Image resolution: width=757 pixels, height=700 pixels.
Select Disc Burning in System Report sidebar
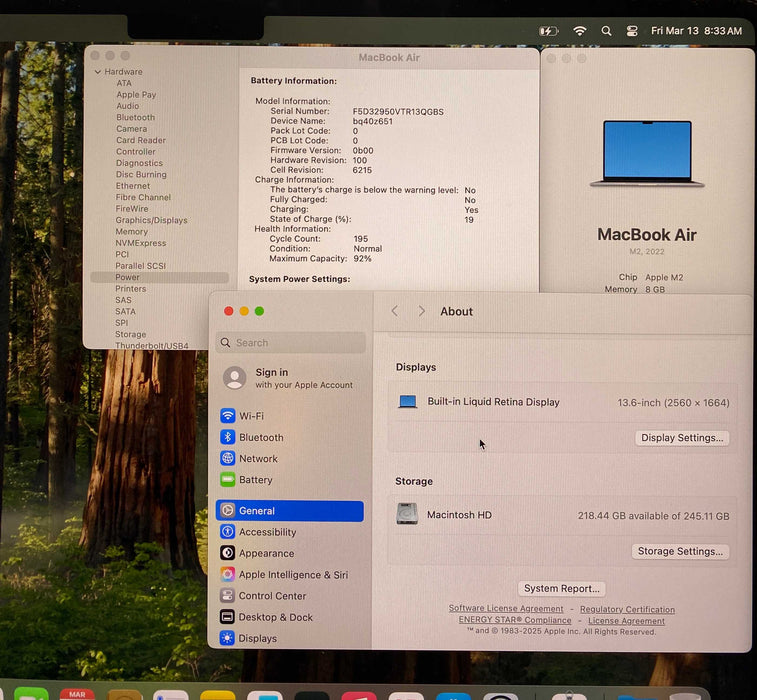[x=141, y=174]
